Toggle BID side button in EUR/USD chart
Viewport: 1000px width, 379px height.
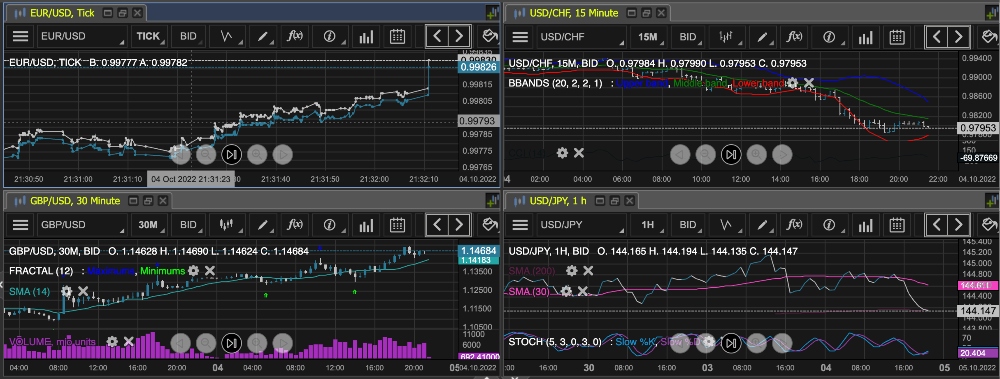pyautogui.click(x=188, y=36)
